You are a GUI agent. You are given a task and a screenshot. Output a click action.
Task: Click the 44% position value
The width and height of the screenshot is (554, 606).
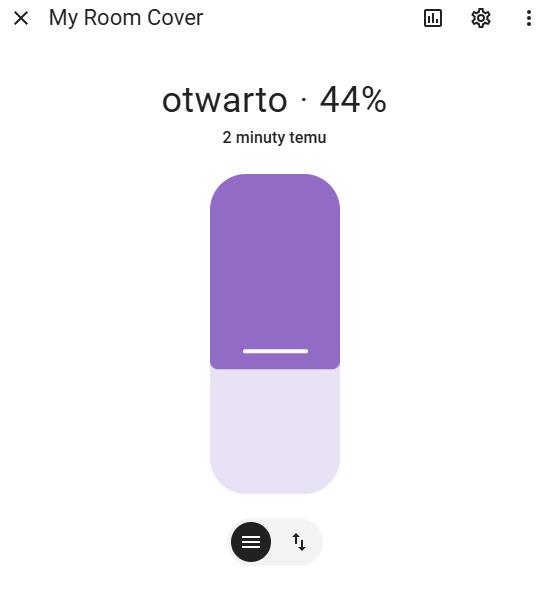353,100
